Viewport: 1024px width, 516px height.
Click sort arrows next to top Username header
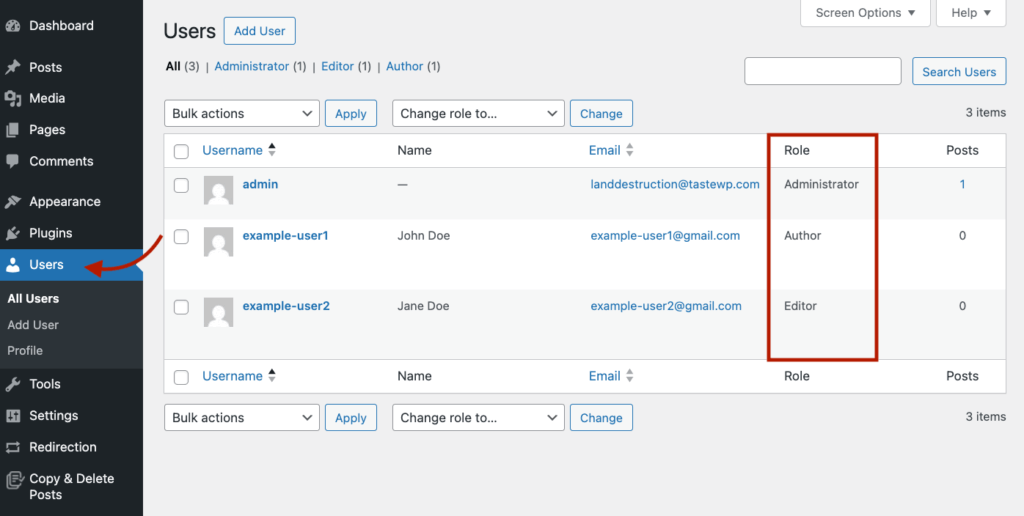(272, 150)
